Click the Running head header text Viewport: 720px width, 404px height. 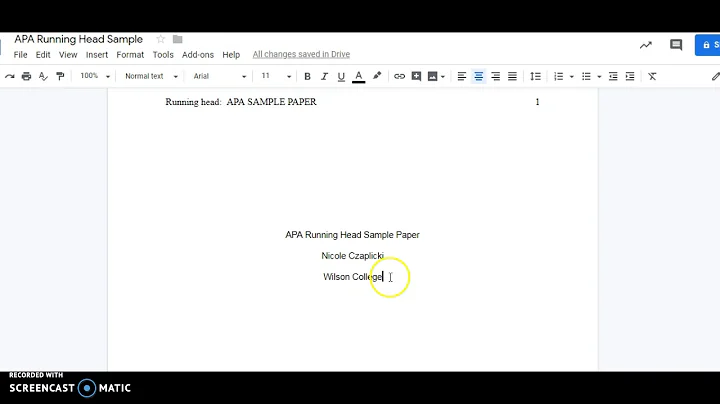[x=241, y=102]
